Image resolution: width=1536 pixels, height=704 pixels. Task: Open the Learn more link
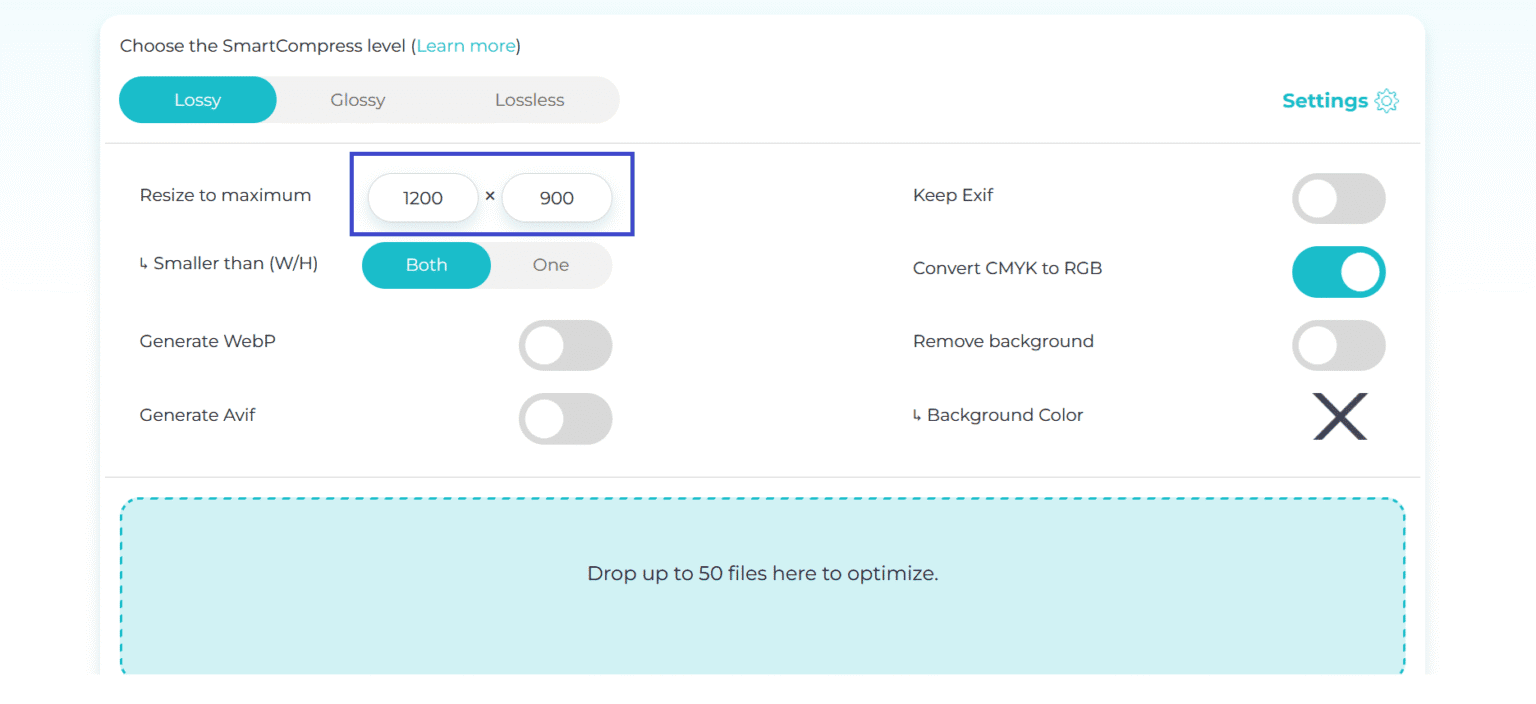pos(466,46)
